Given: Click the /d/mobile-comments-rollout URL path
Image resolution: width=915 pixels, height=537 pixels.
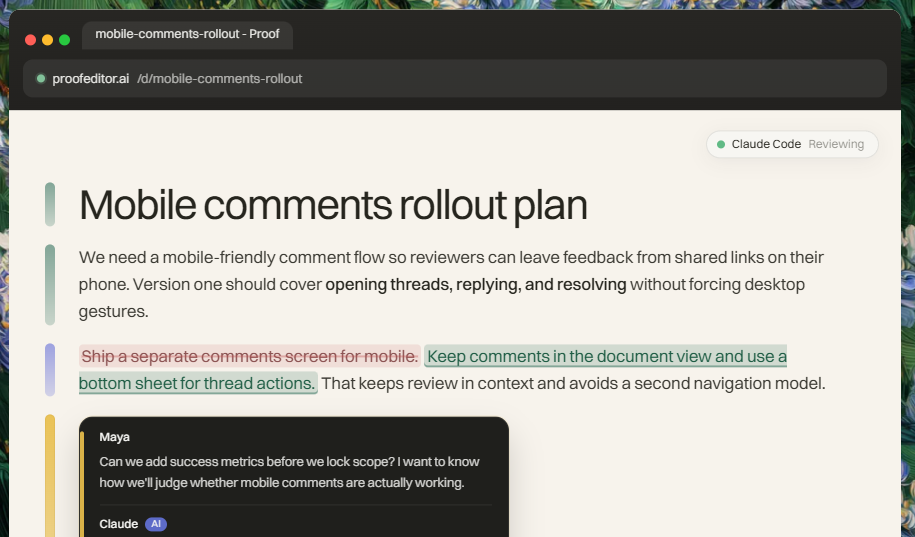Looking at the screenshot, I should [x=219, y=79].
